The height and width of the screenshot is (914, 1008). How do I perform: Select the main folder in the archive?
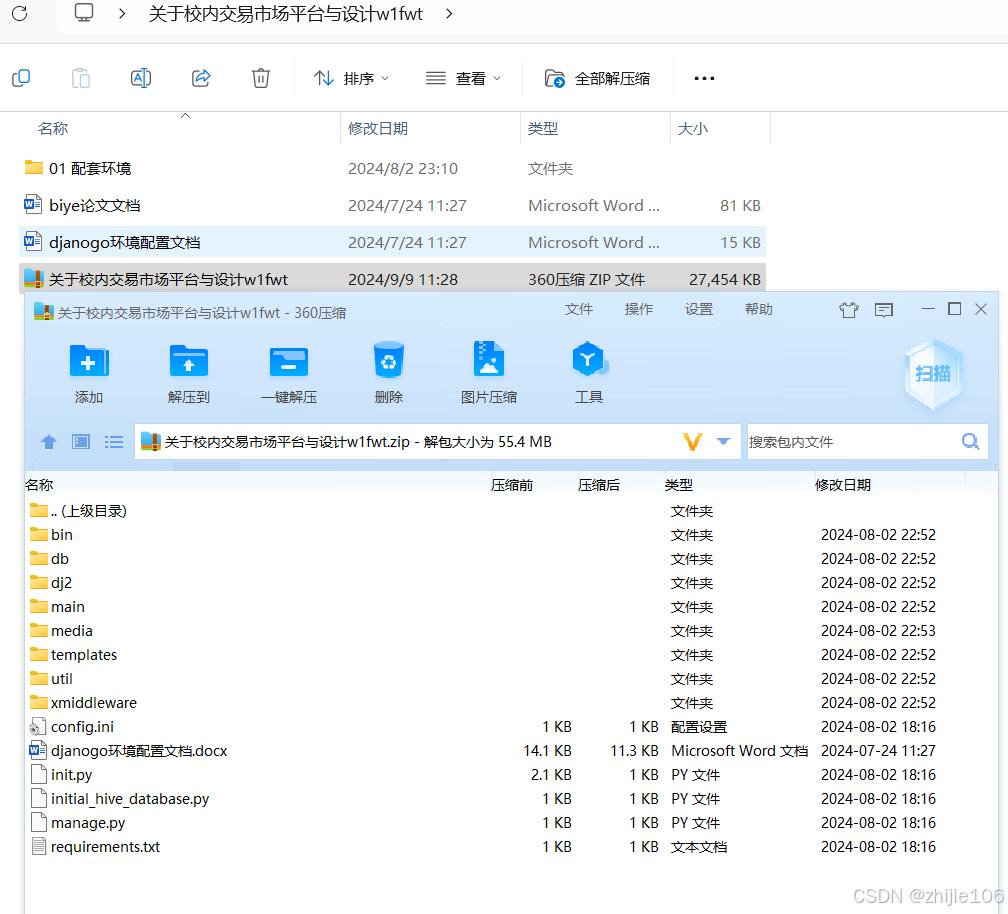coord(57,607)
